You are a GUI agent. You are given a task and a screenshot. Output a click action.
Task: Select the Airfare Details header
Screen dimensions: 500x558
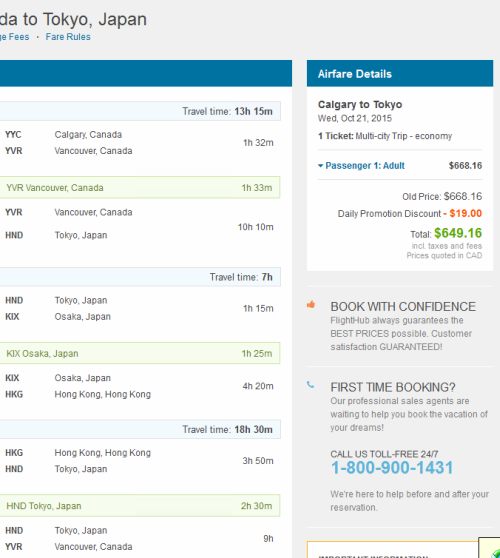point(400,74)
